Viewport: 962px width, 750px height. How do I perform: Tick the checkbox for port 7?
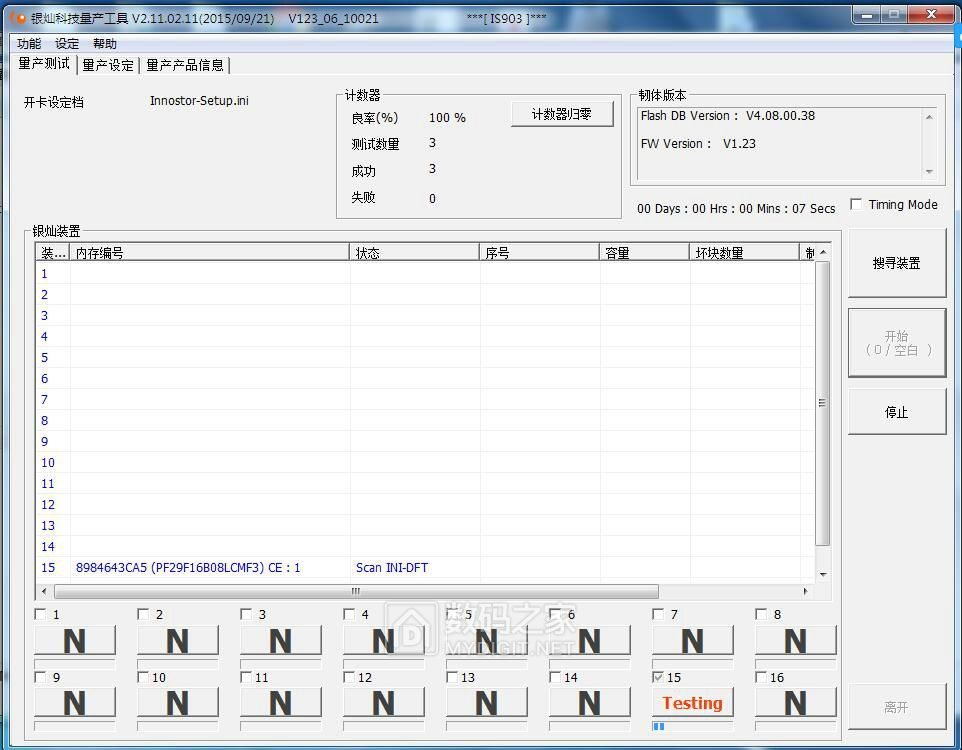pos(658,615)
